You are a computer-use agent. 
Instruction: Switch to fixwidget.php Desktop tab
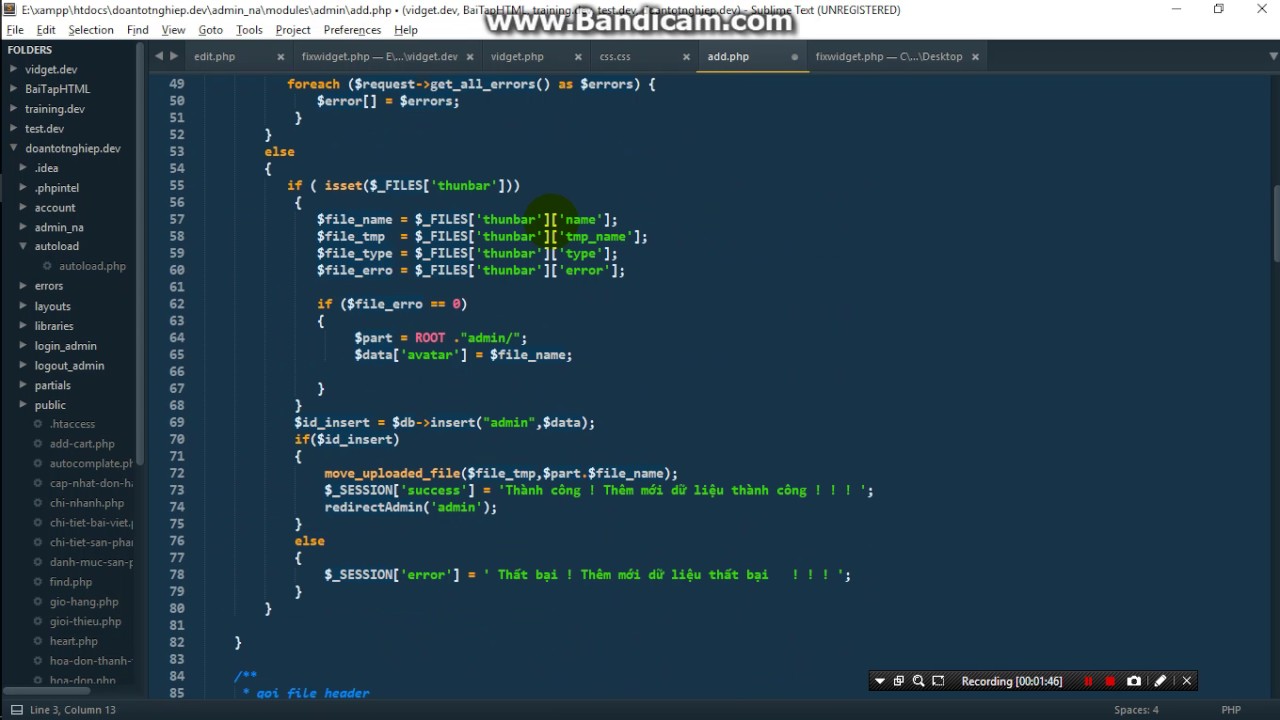(x=889, y=57)
